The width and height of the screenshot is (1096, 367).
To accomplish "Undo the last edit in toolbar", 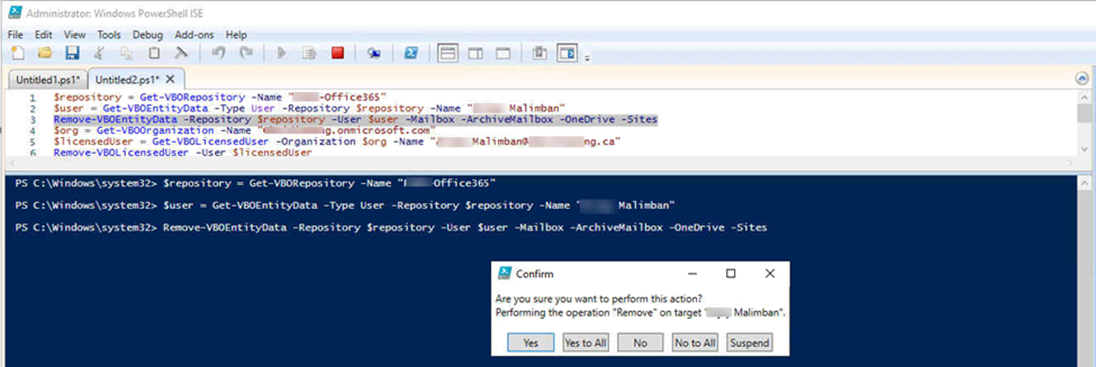I will pos(219,53).
